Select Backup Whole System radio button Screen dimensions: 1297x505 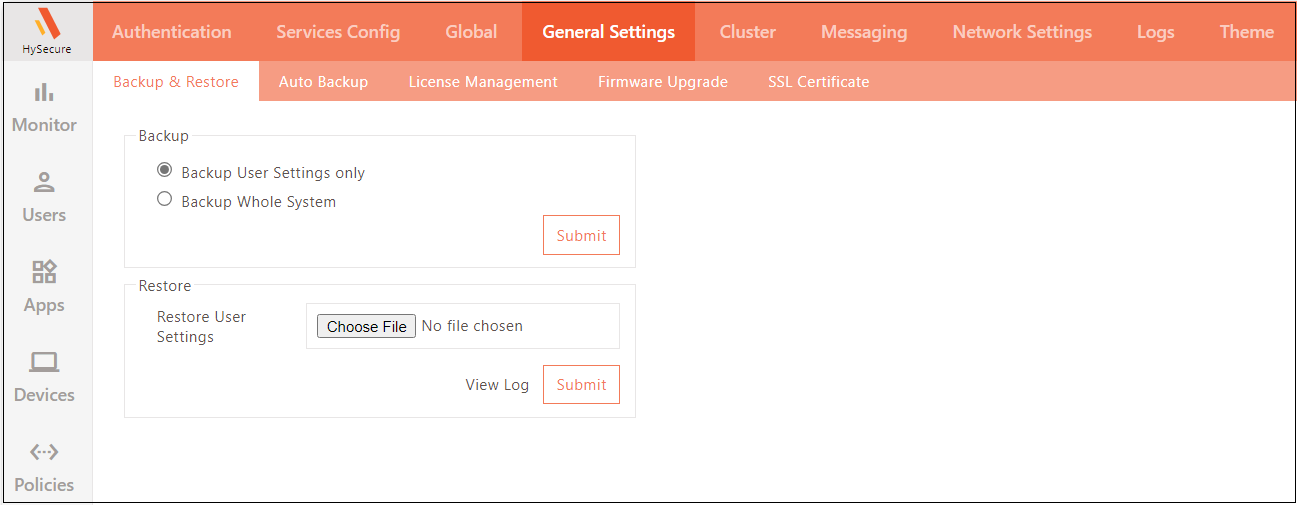[x=165, y=200]
